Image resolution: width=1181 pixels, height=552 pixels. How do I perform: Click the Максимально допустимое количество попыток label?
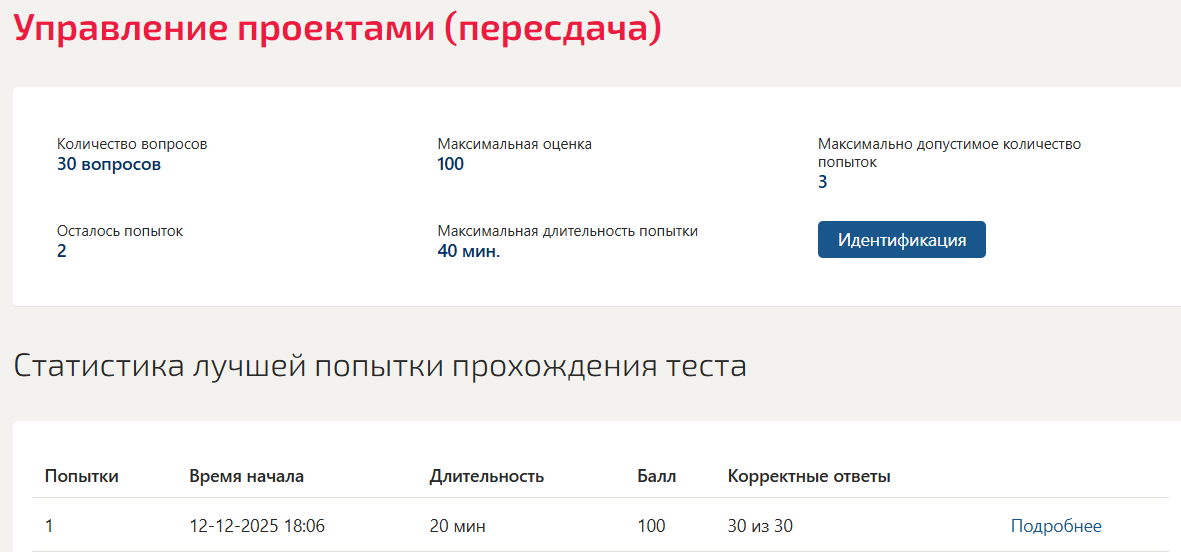(x=950, y=153)
